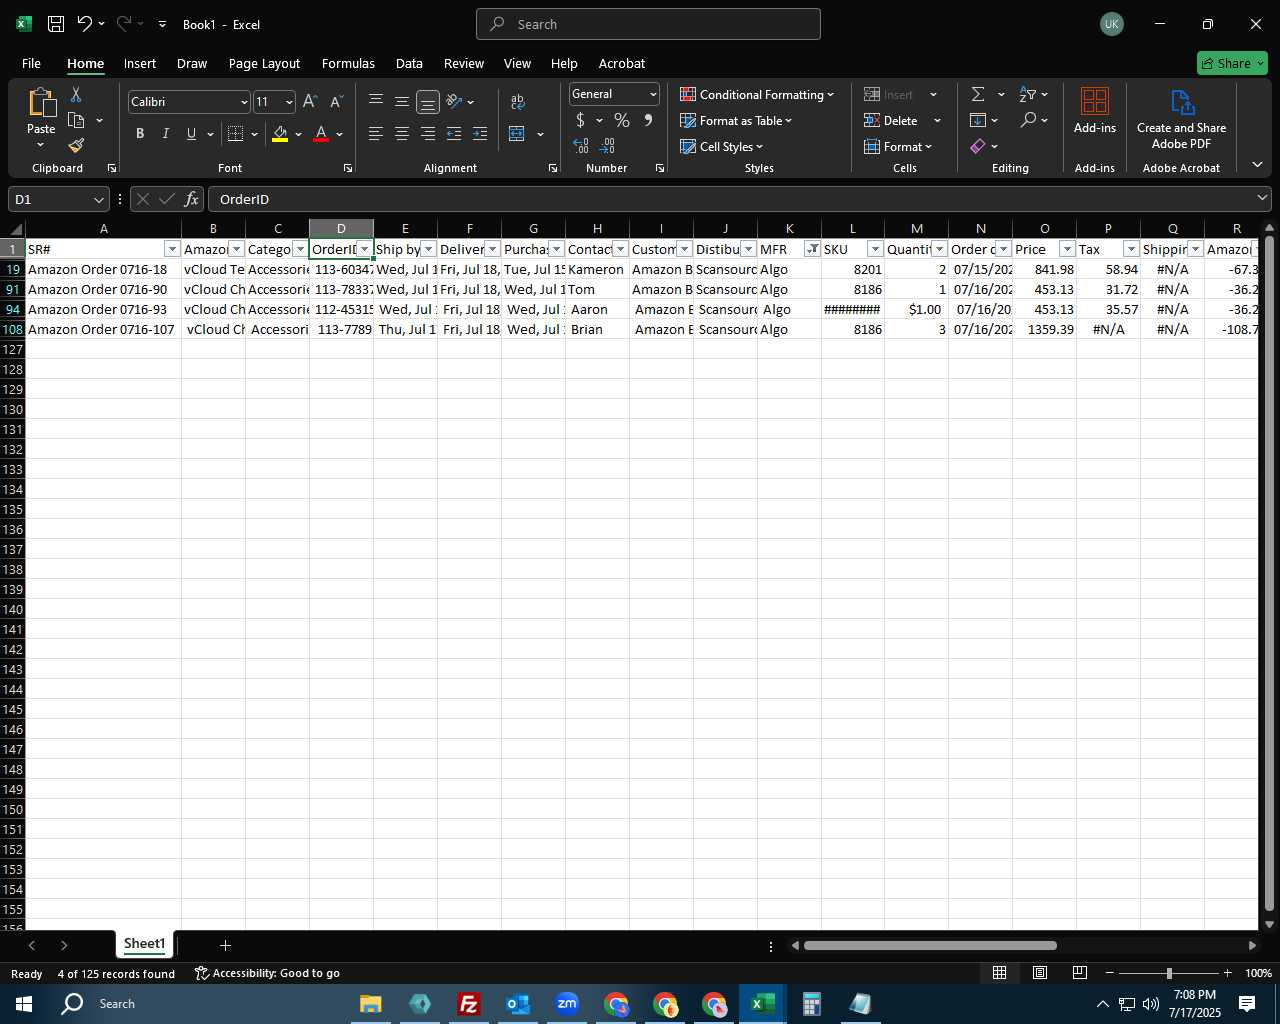Select the Format Painter brush

pos(76,146)
